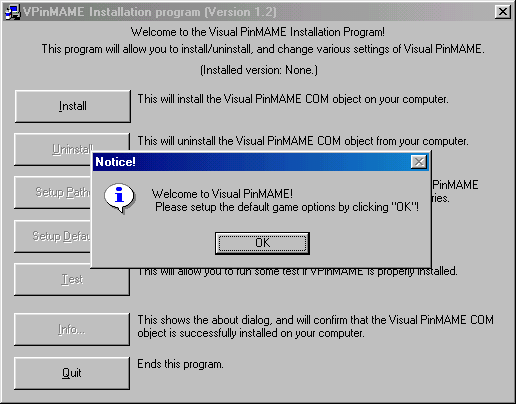
Task: Choose the Setup Defaults button
Action: click(53, 236)
